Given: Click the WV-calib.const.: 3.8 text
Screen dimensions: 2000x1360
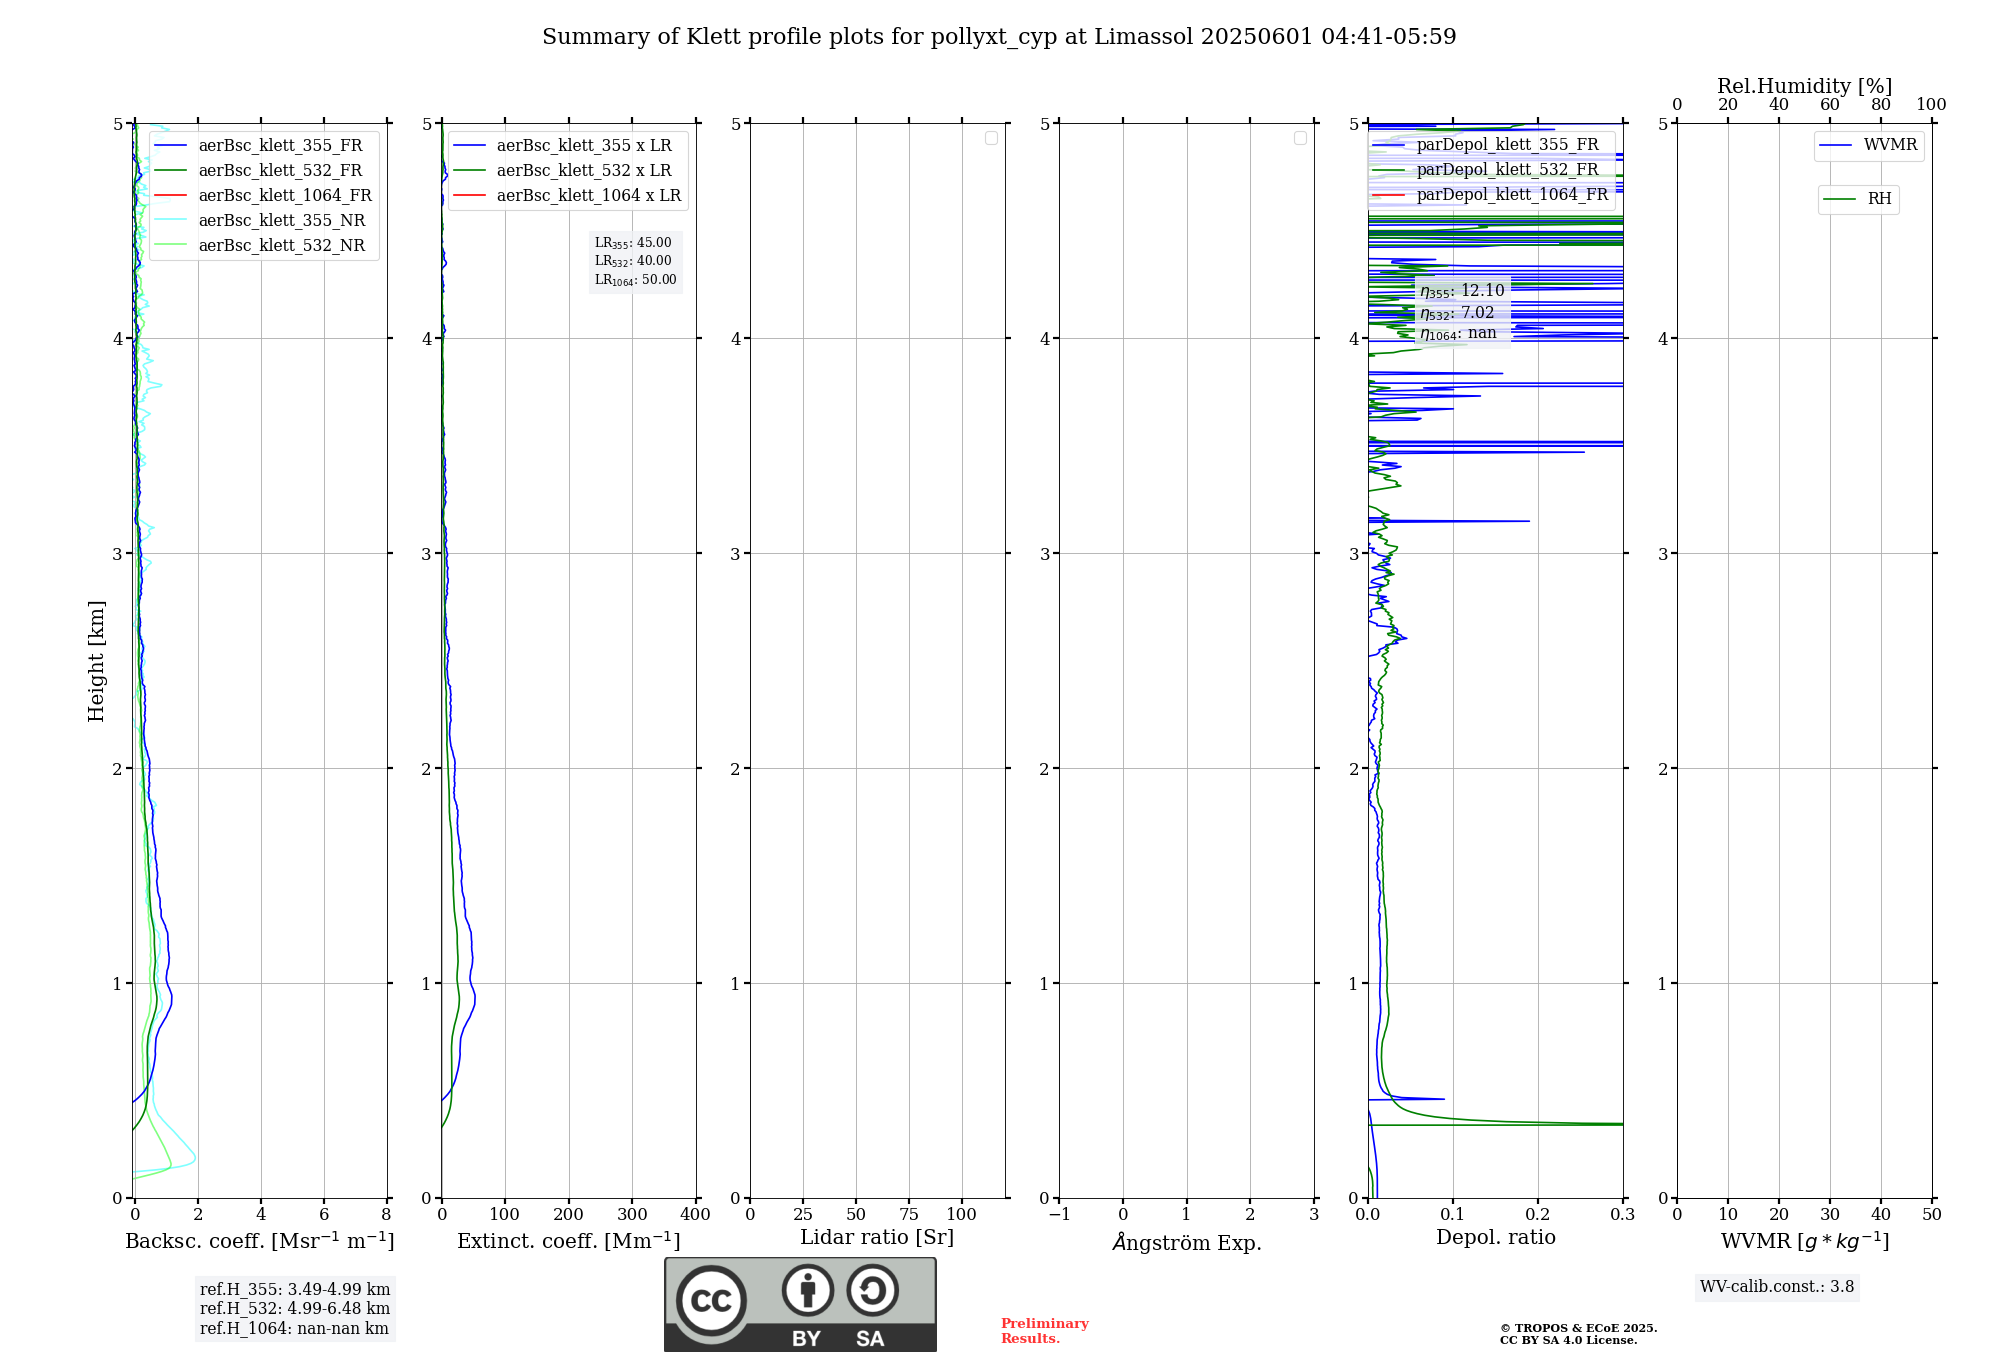Looking at the screenshot, I should (1777, 1287).
